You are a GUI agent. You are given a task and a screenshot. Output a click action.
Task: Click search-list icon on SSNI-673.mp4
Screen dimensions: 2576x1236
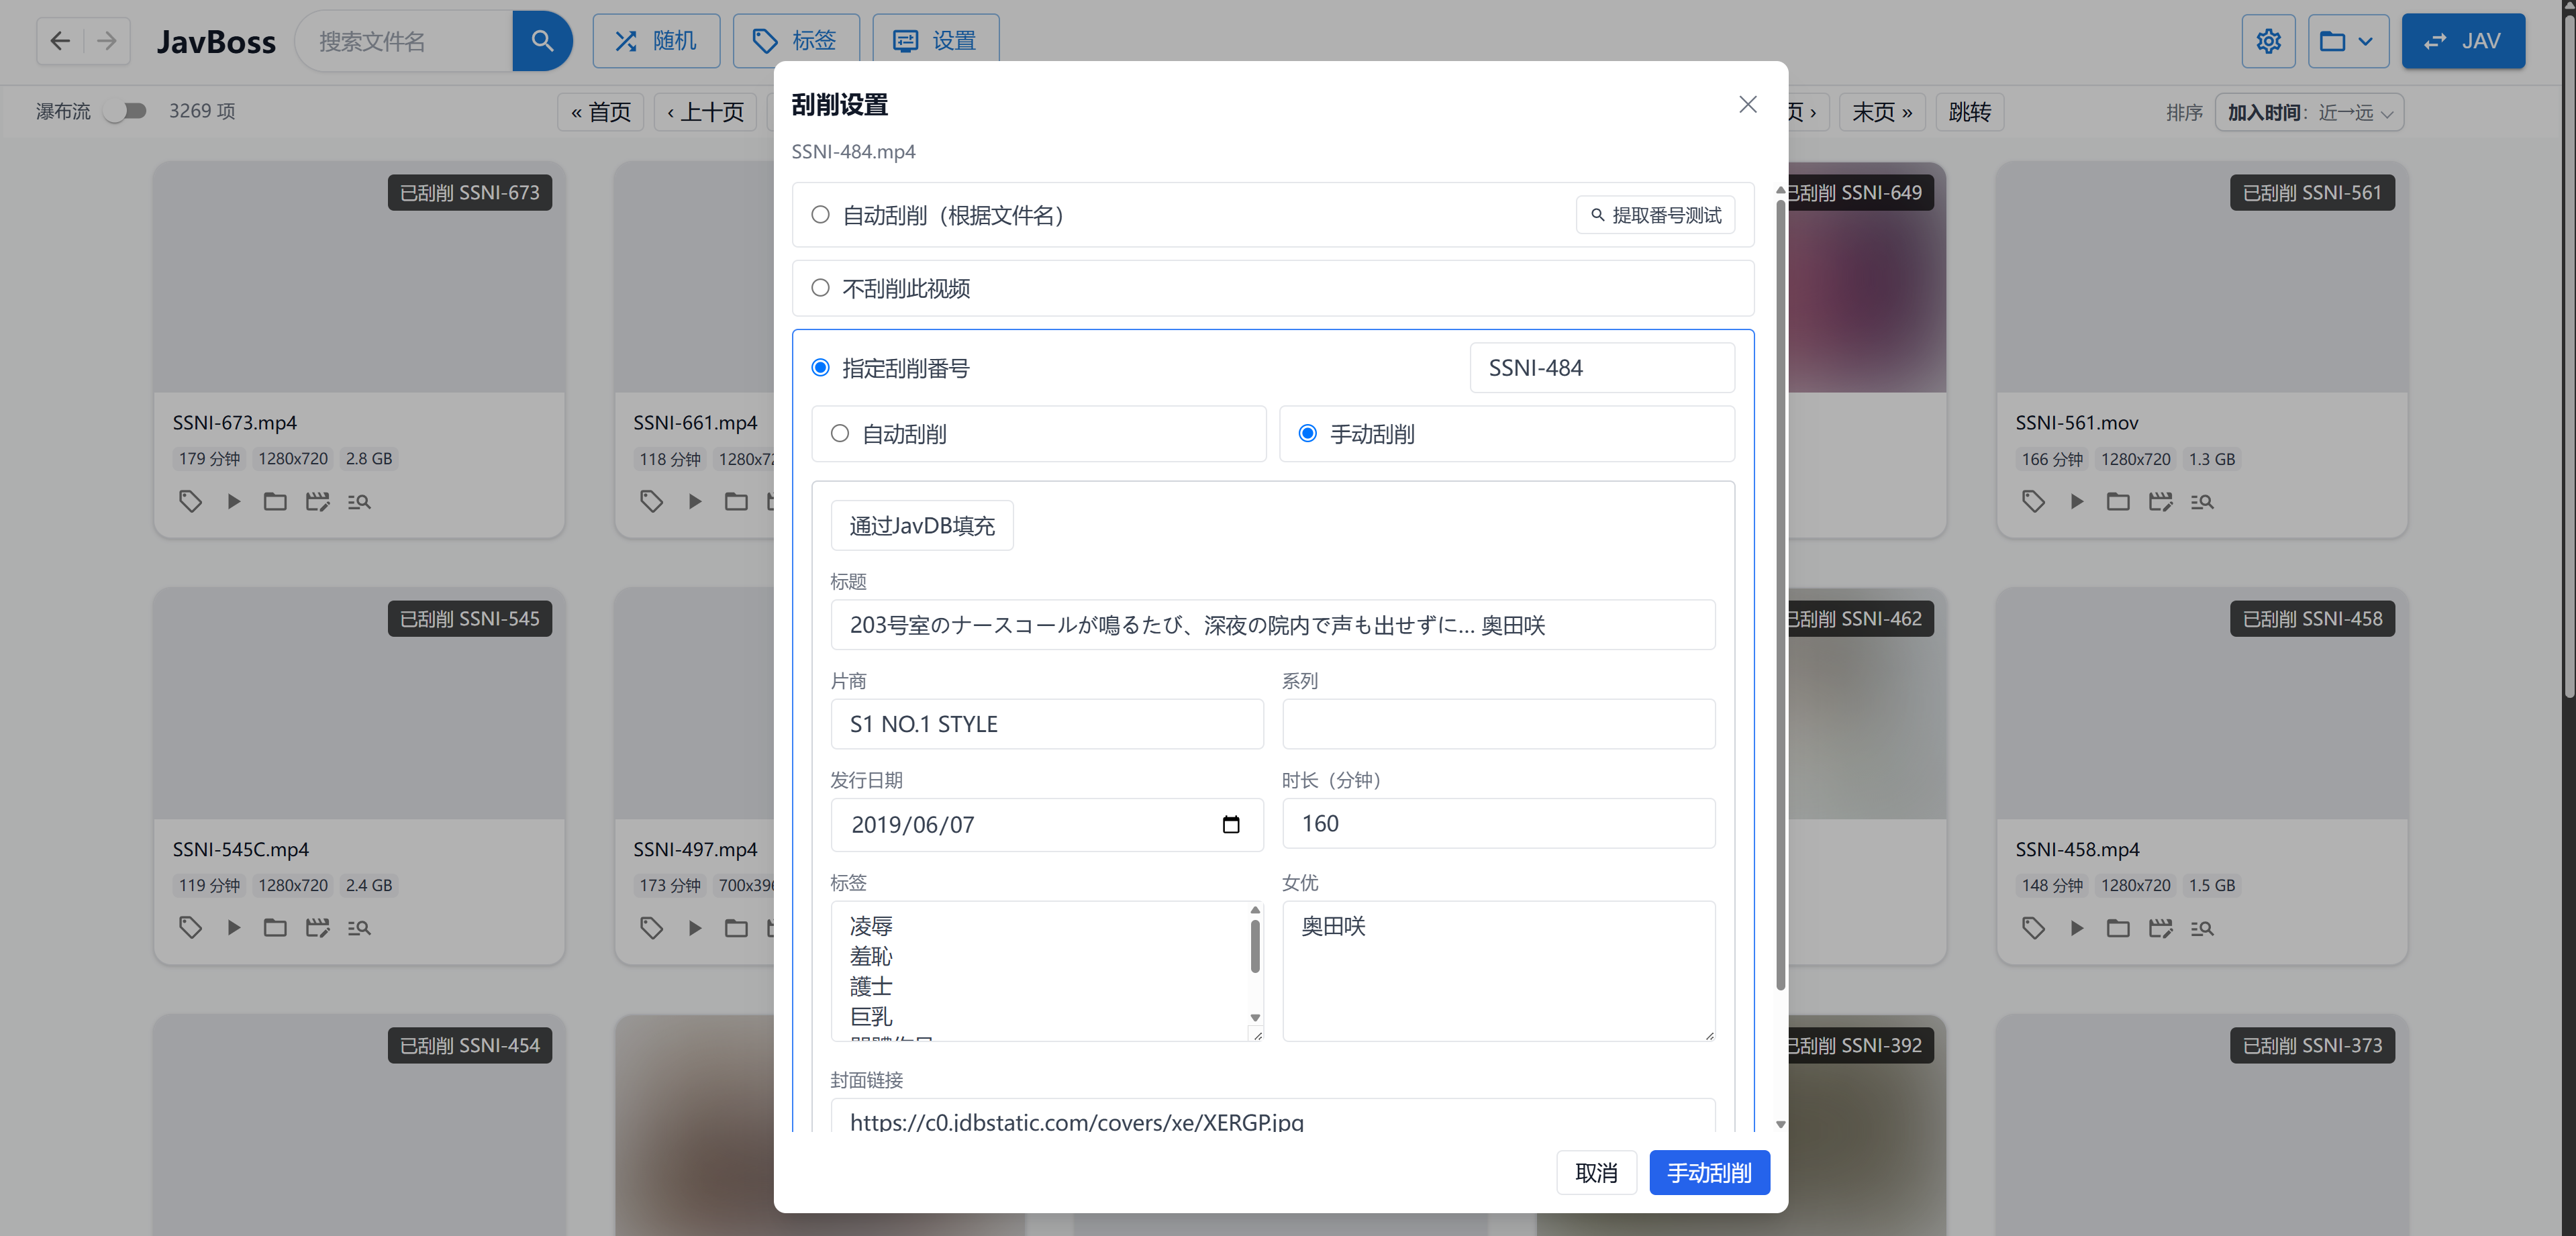click(359, 501)
